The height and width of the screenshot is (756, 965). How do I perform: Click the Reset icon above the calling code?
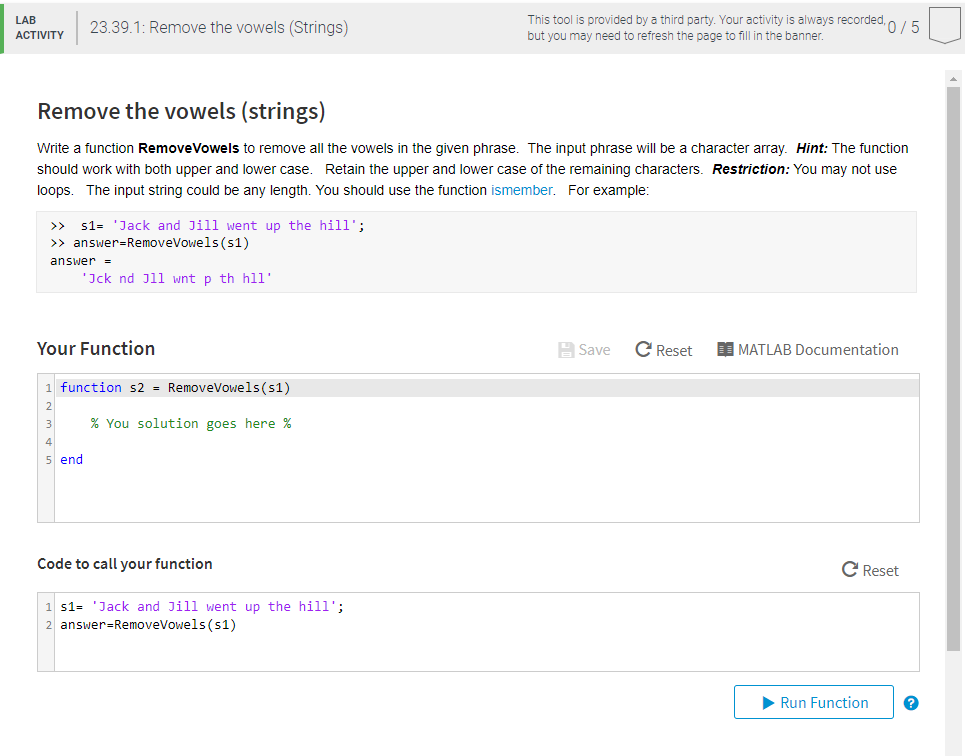pyautogui.click(x=849, y=569)
